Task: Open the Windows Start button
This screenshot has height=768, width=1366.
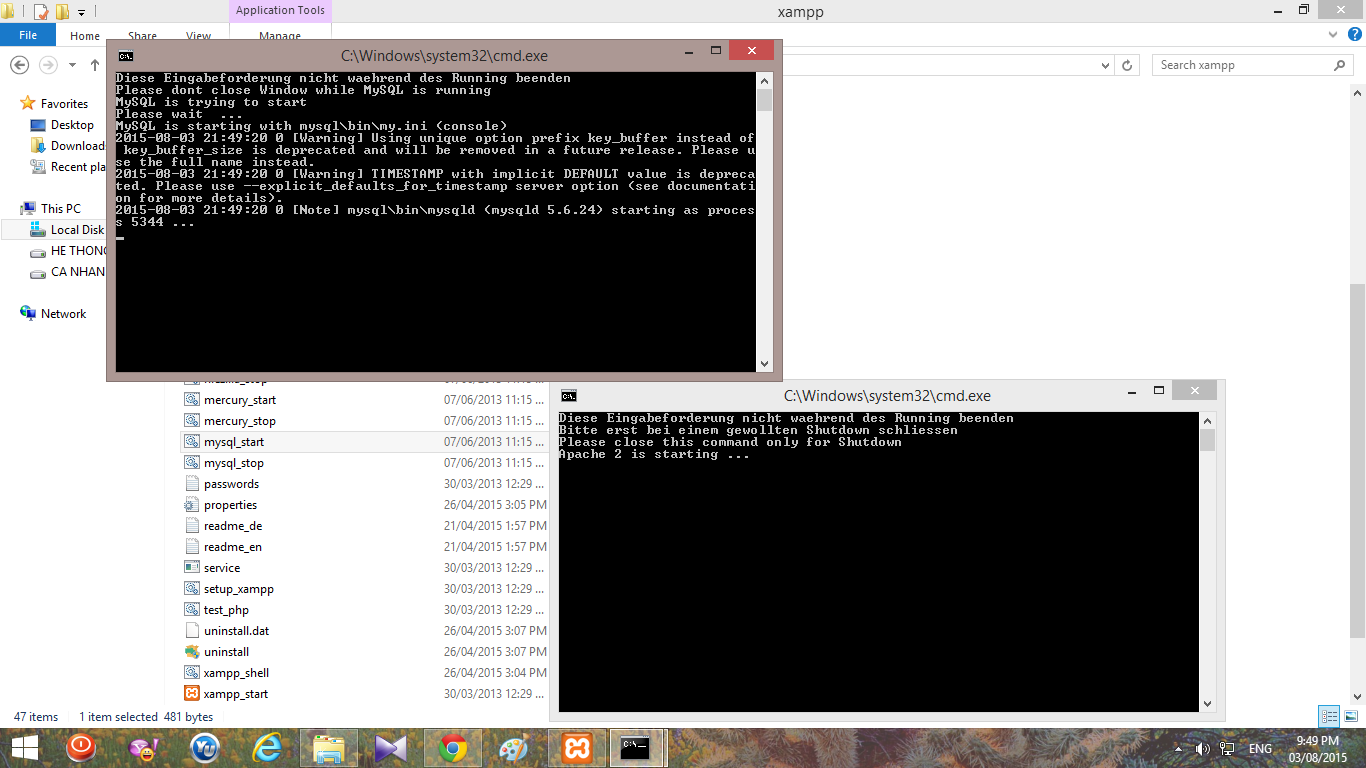Action: tap(24, 748)
